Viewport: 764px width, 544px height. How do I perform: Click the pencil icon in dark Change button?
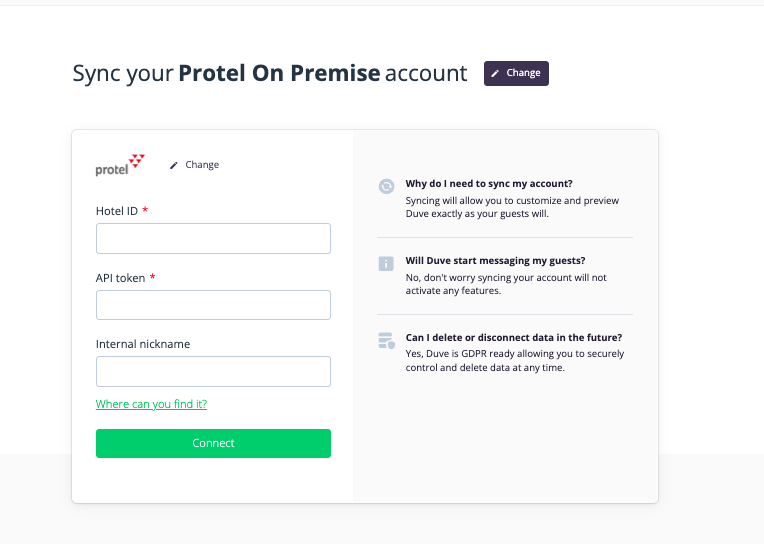tap(495, 73)
